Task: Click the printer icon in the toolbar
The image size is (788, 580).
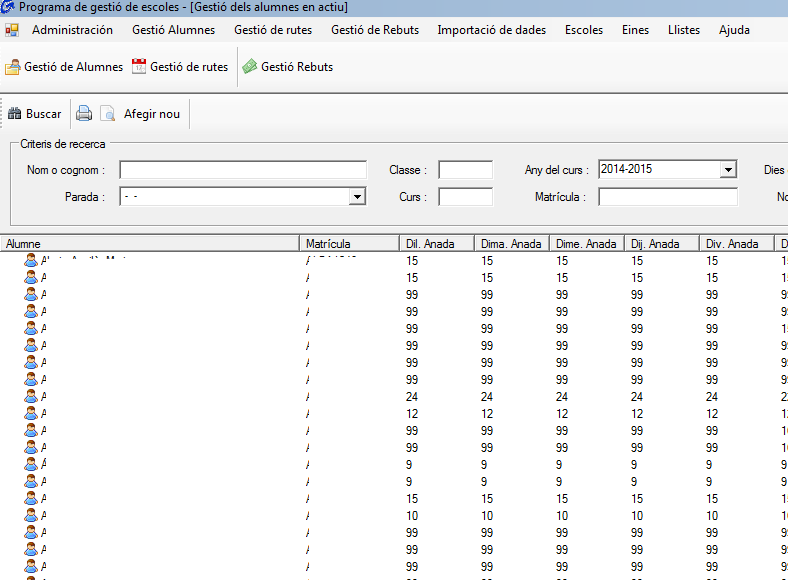Action: click(85, 114)
